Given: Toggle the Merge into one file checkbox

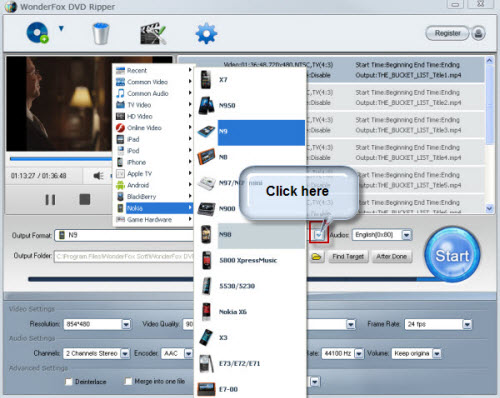Looking at the screenshot, I should tap(128, 381).
